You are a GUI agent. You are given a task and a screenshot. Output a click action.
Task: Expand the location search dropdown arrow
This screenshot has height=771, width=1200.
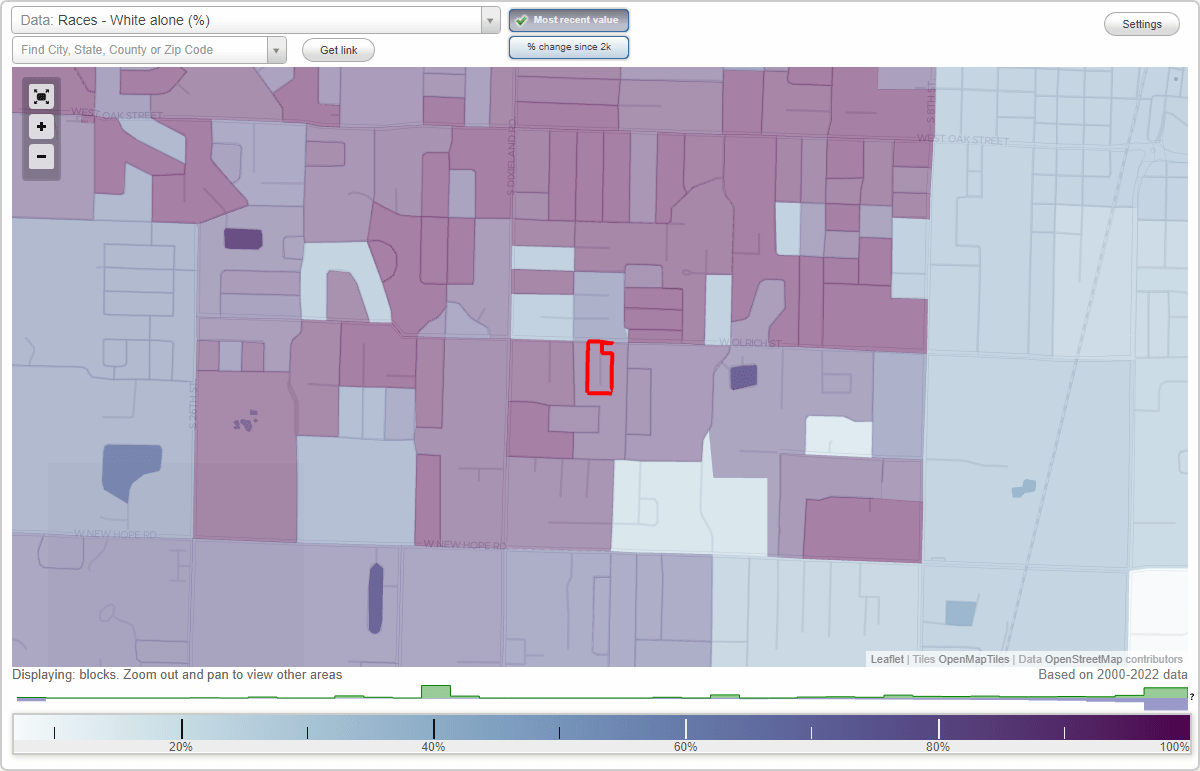coord(277,50)
